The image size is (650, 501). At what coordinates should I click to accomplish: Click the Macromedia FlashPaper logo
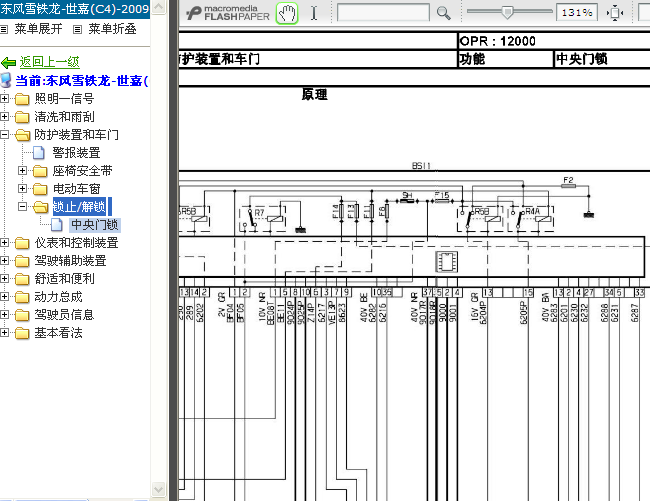[x=228, y=13]
